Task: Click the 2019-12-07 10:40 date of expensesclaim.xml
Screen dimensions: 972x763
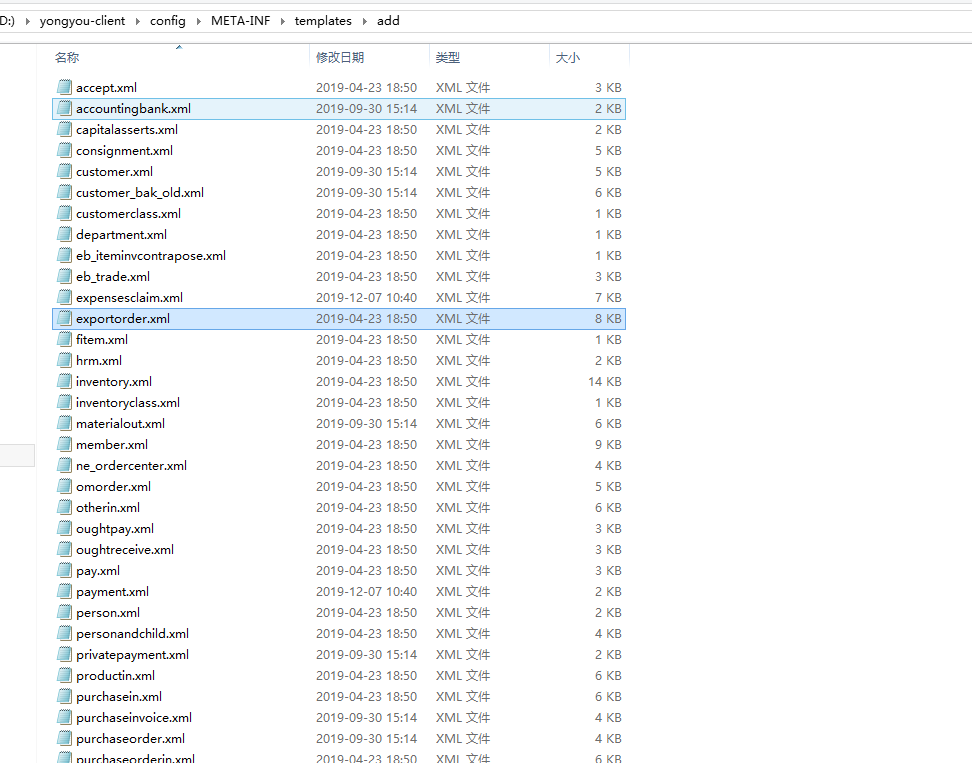Action: [366, 298]
